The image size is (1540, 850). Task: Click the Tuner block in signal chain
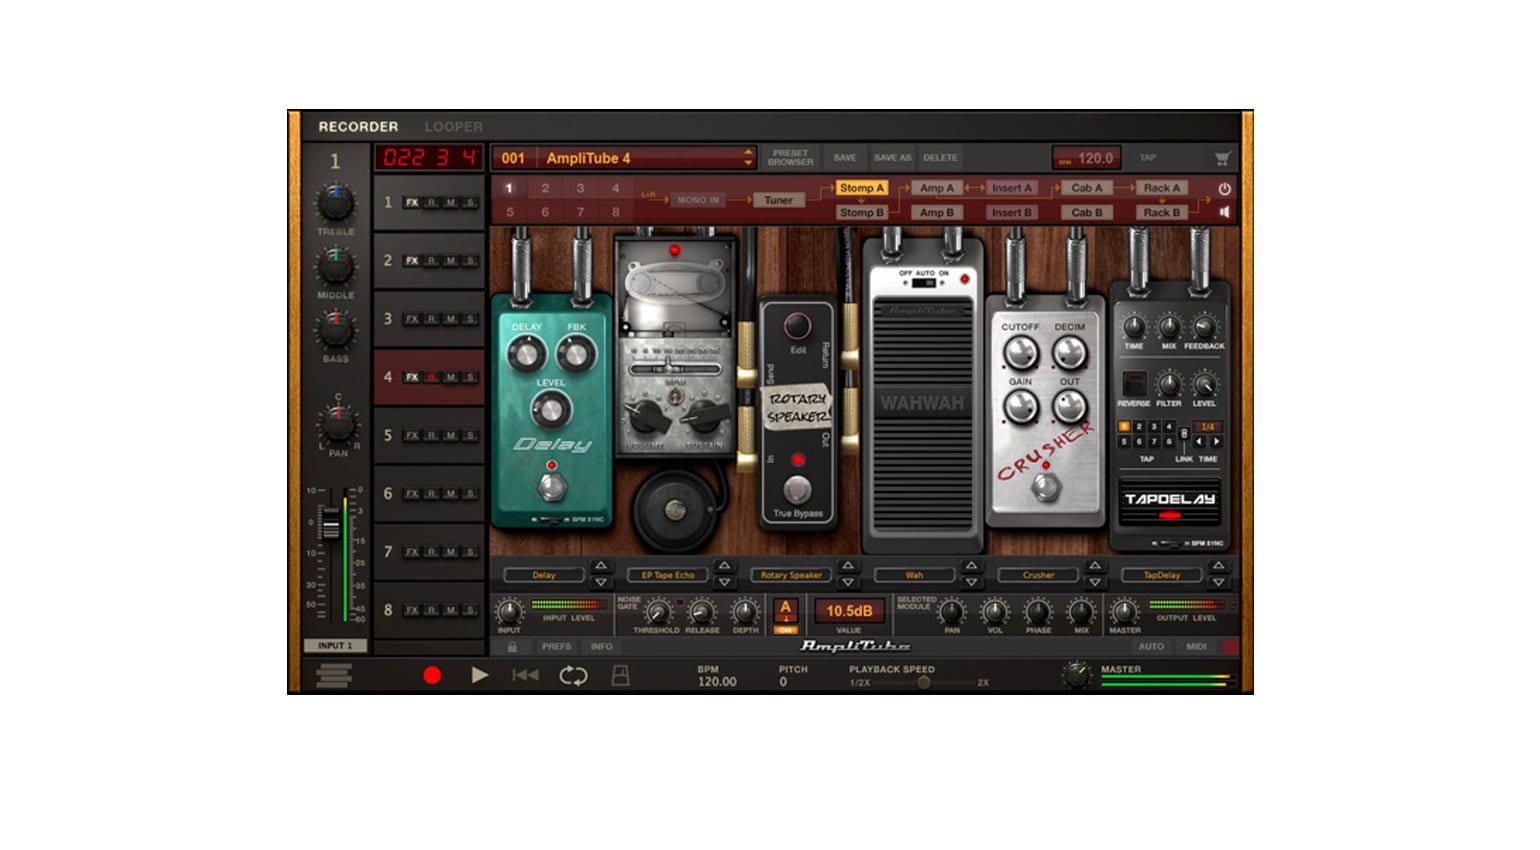[778, 200]
